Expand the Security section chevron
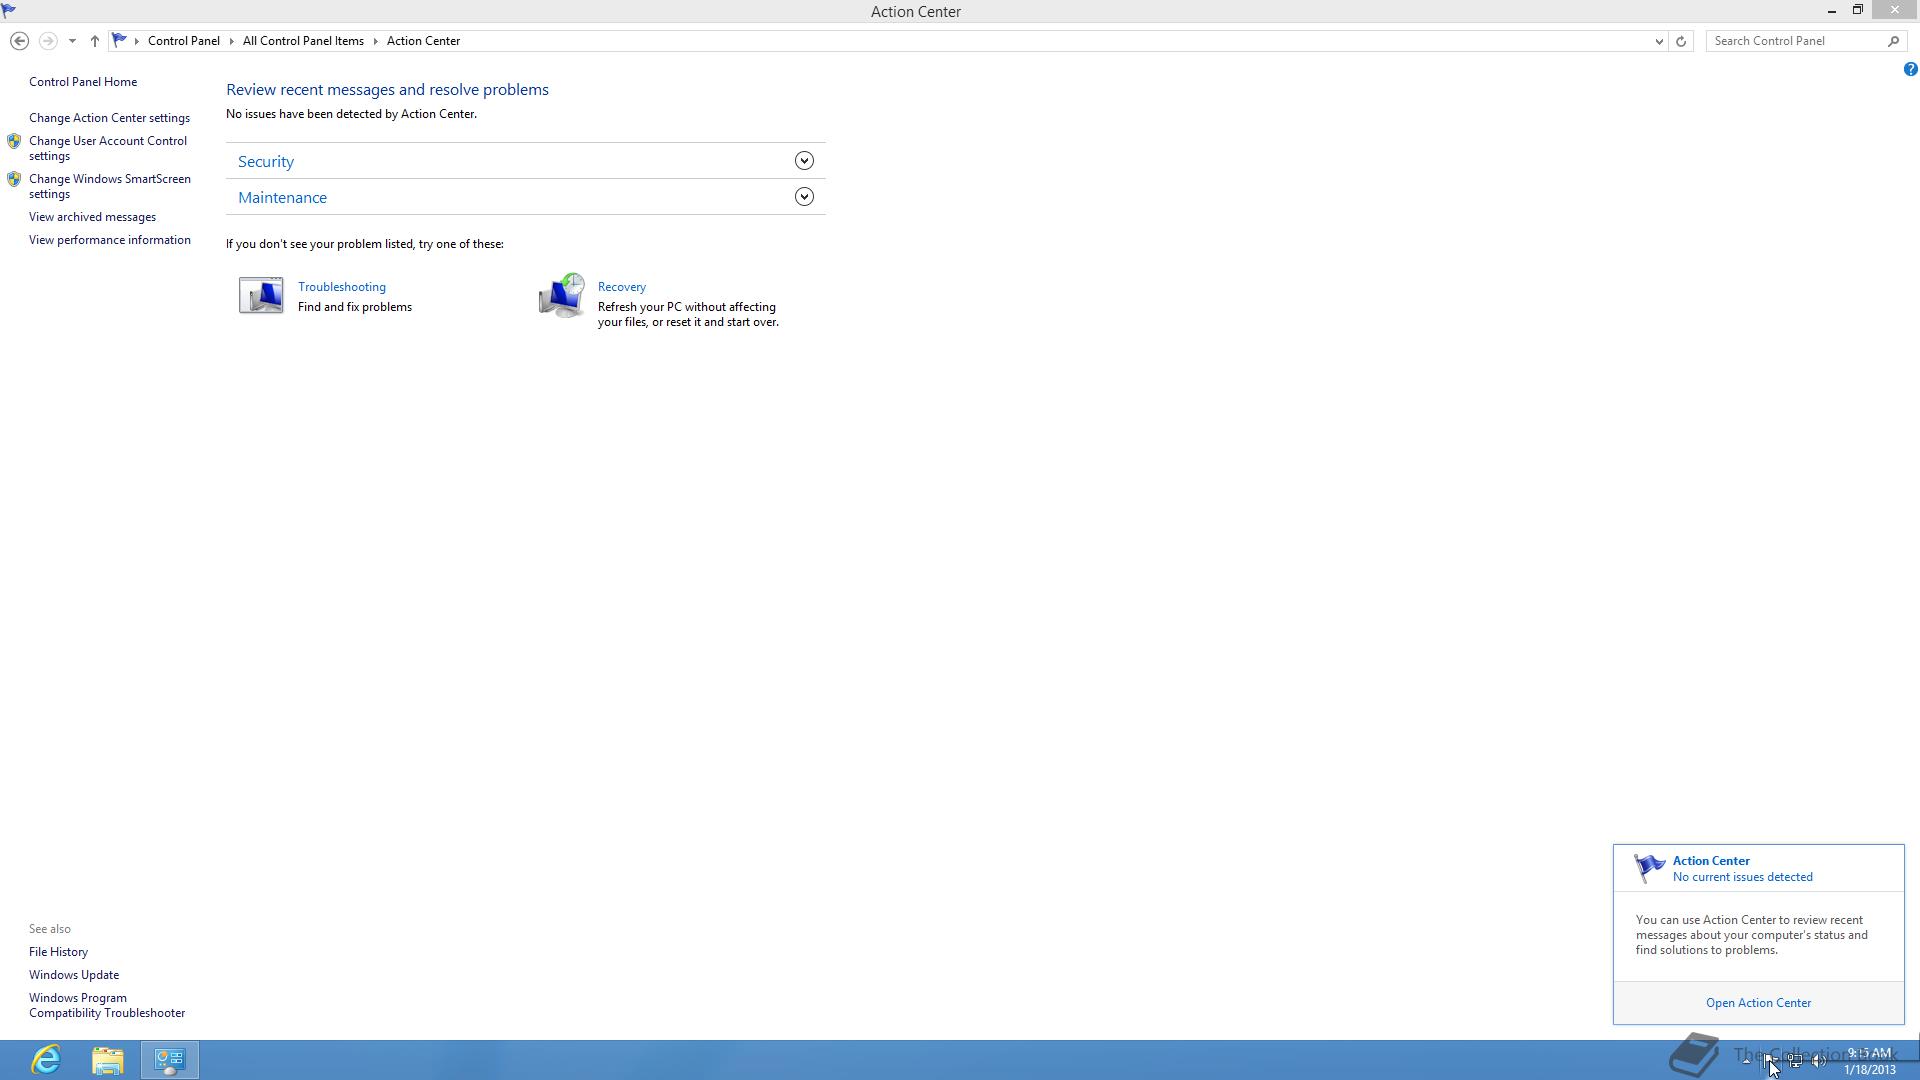The height and width of the screenshot is (1080, 1920). (804, 161)
